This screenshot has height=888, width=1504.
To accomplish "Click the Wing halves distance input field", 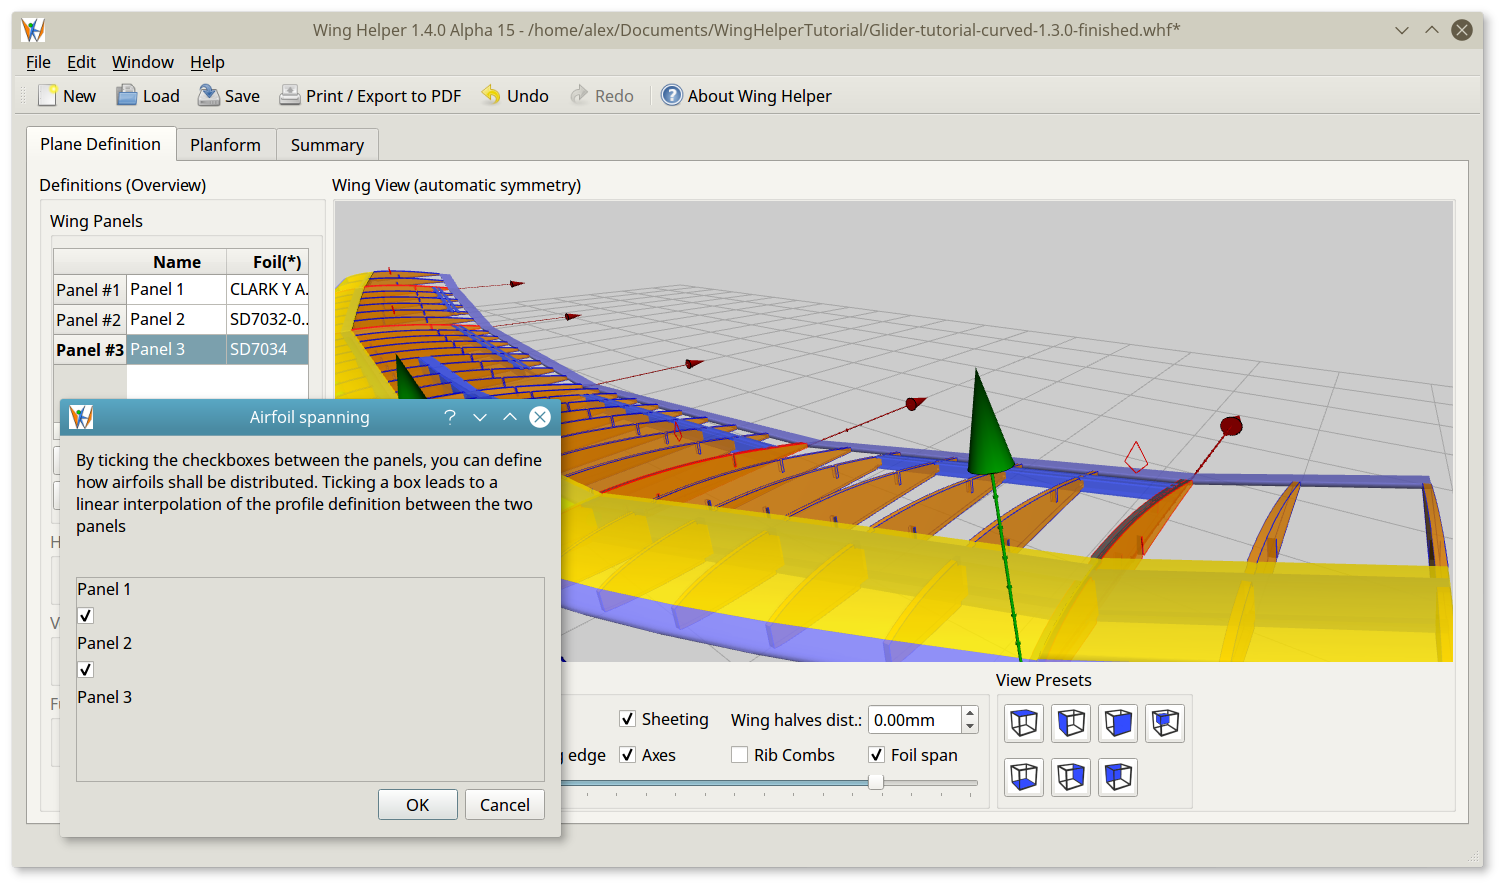I will 913,719.
